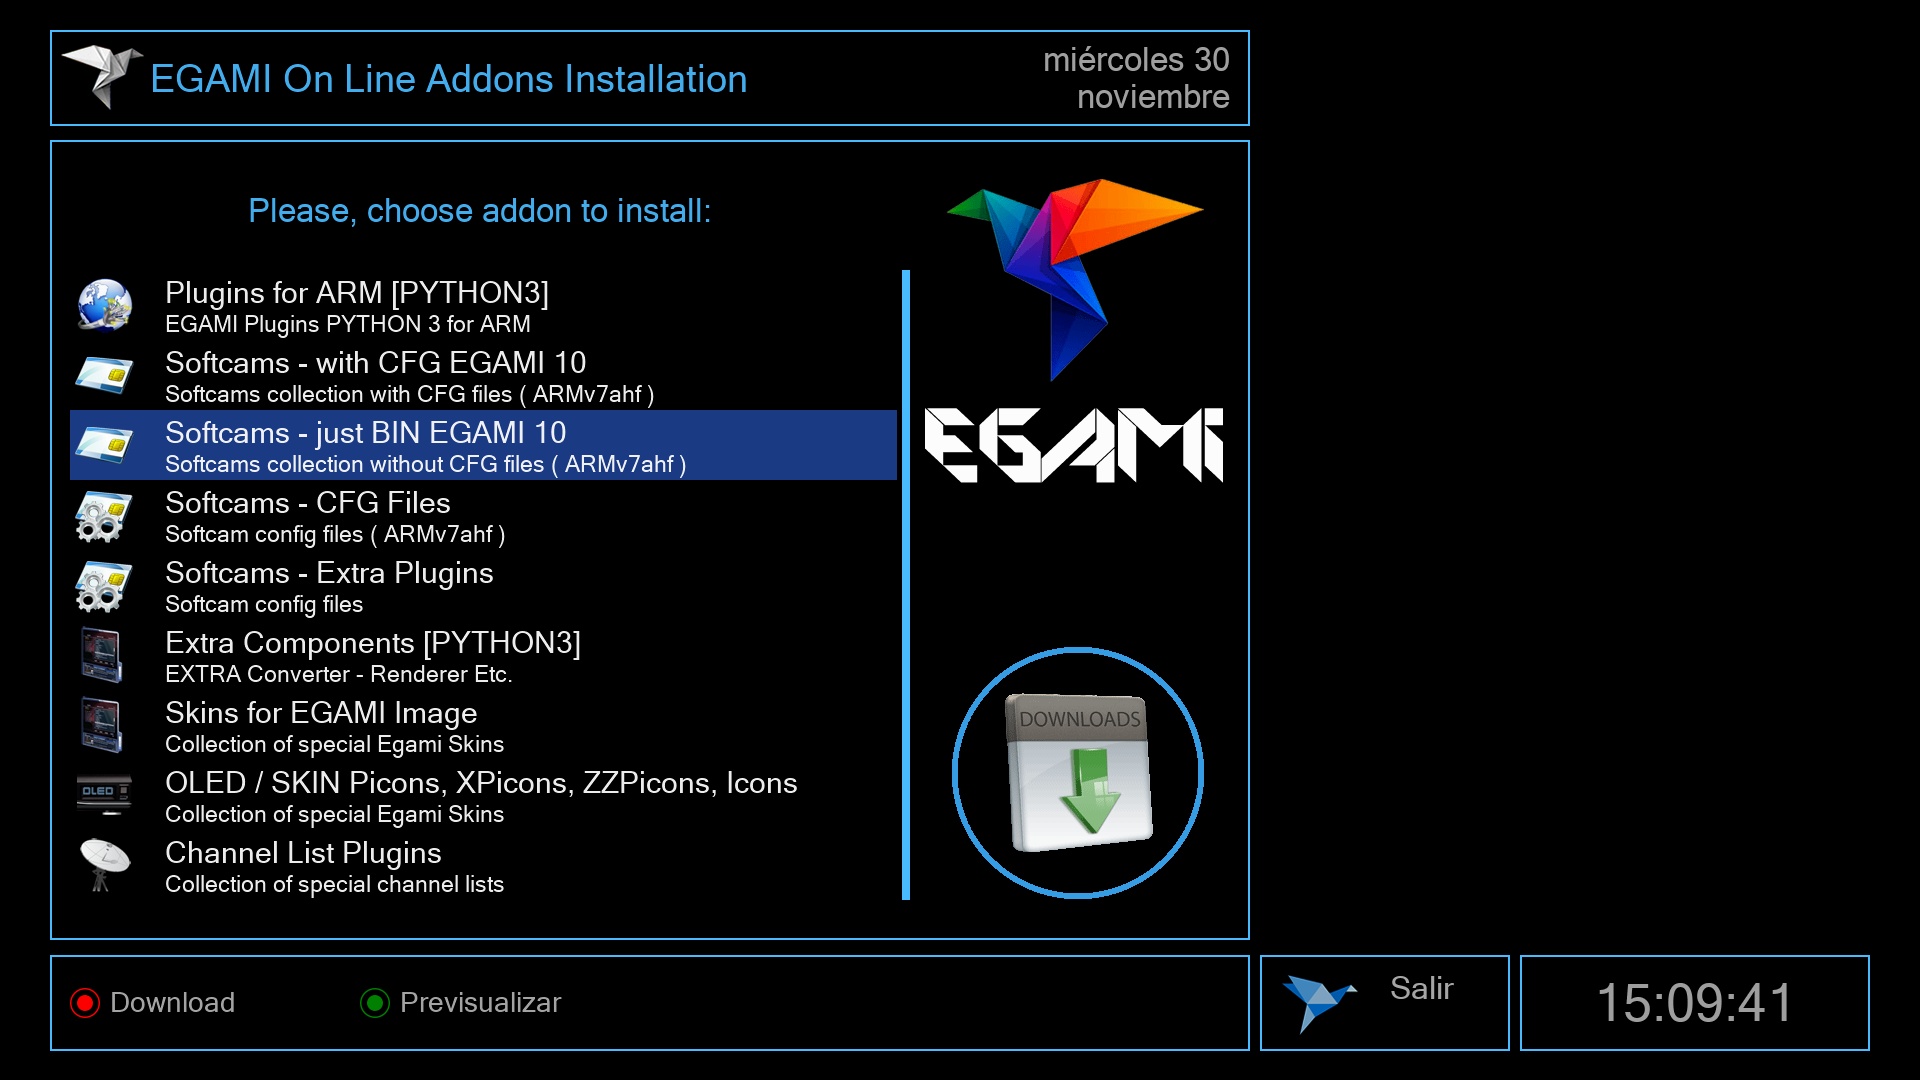The height and width of the screenshot is (1080, 1920).
Task: Click the vertical blue list scrollbar
Action: [905, 585]
